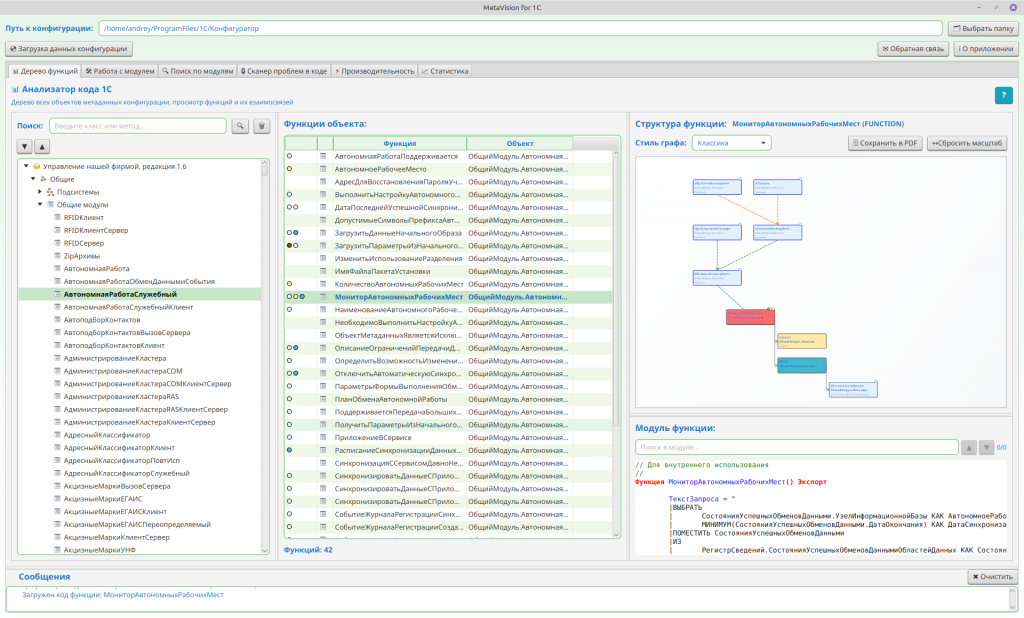Click the red node in function graph
The height and width of the screenshot is (618, 1024).
(750, 317)
